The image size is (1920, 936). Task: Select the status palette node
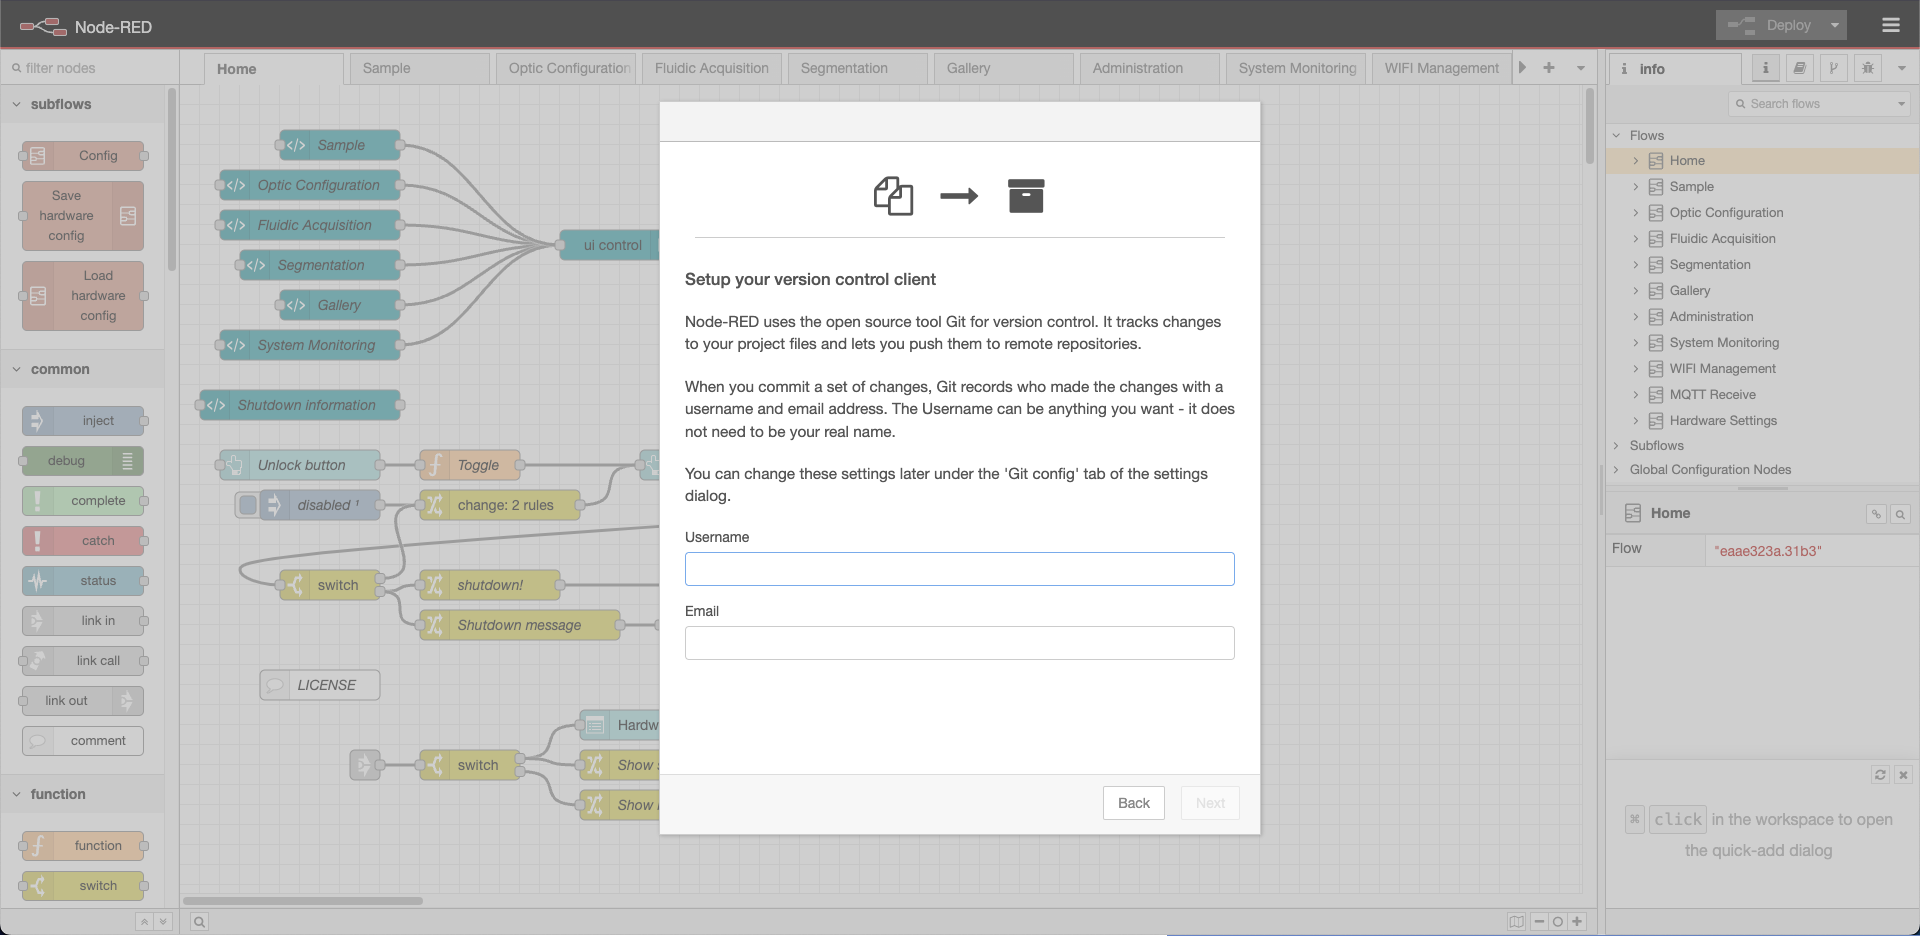[x=83, y=581]
